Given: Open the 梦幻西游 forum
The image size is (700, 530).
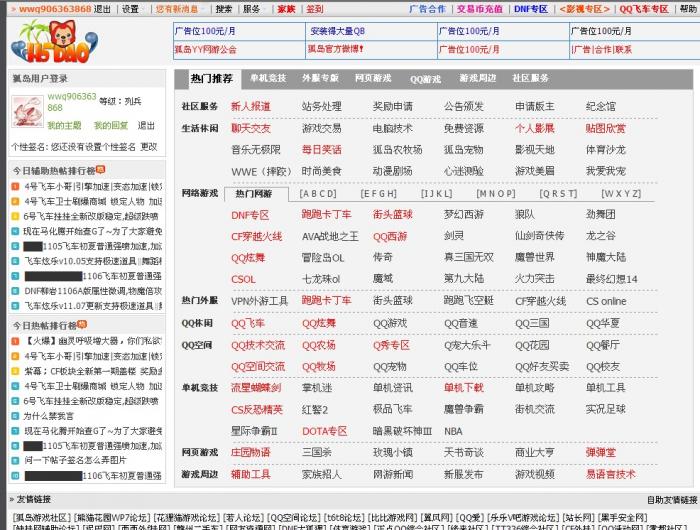Looking at the screenshot, I should (463, 214).
